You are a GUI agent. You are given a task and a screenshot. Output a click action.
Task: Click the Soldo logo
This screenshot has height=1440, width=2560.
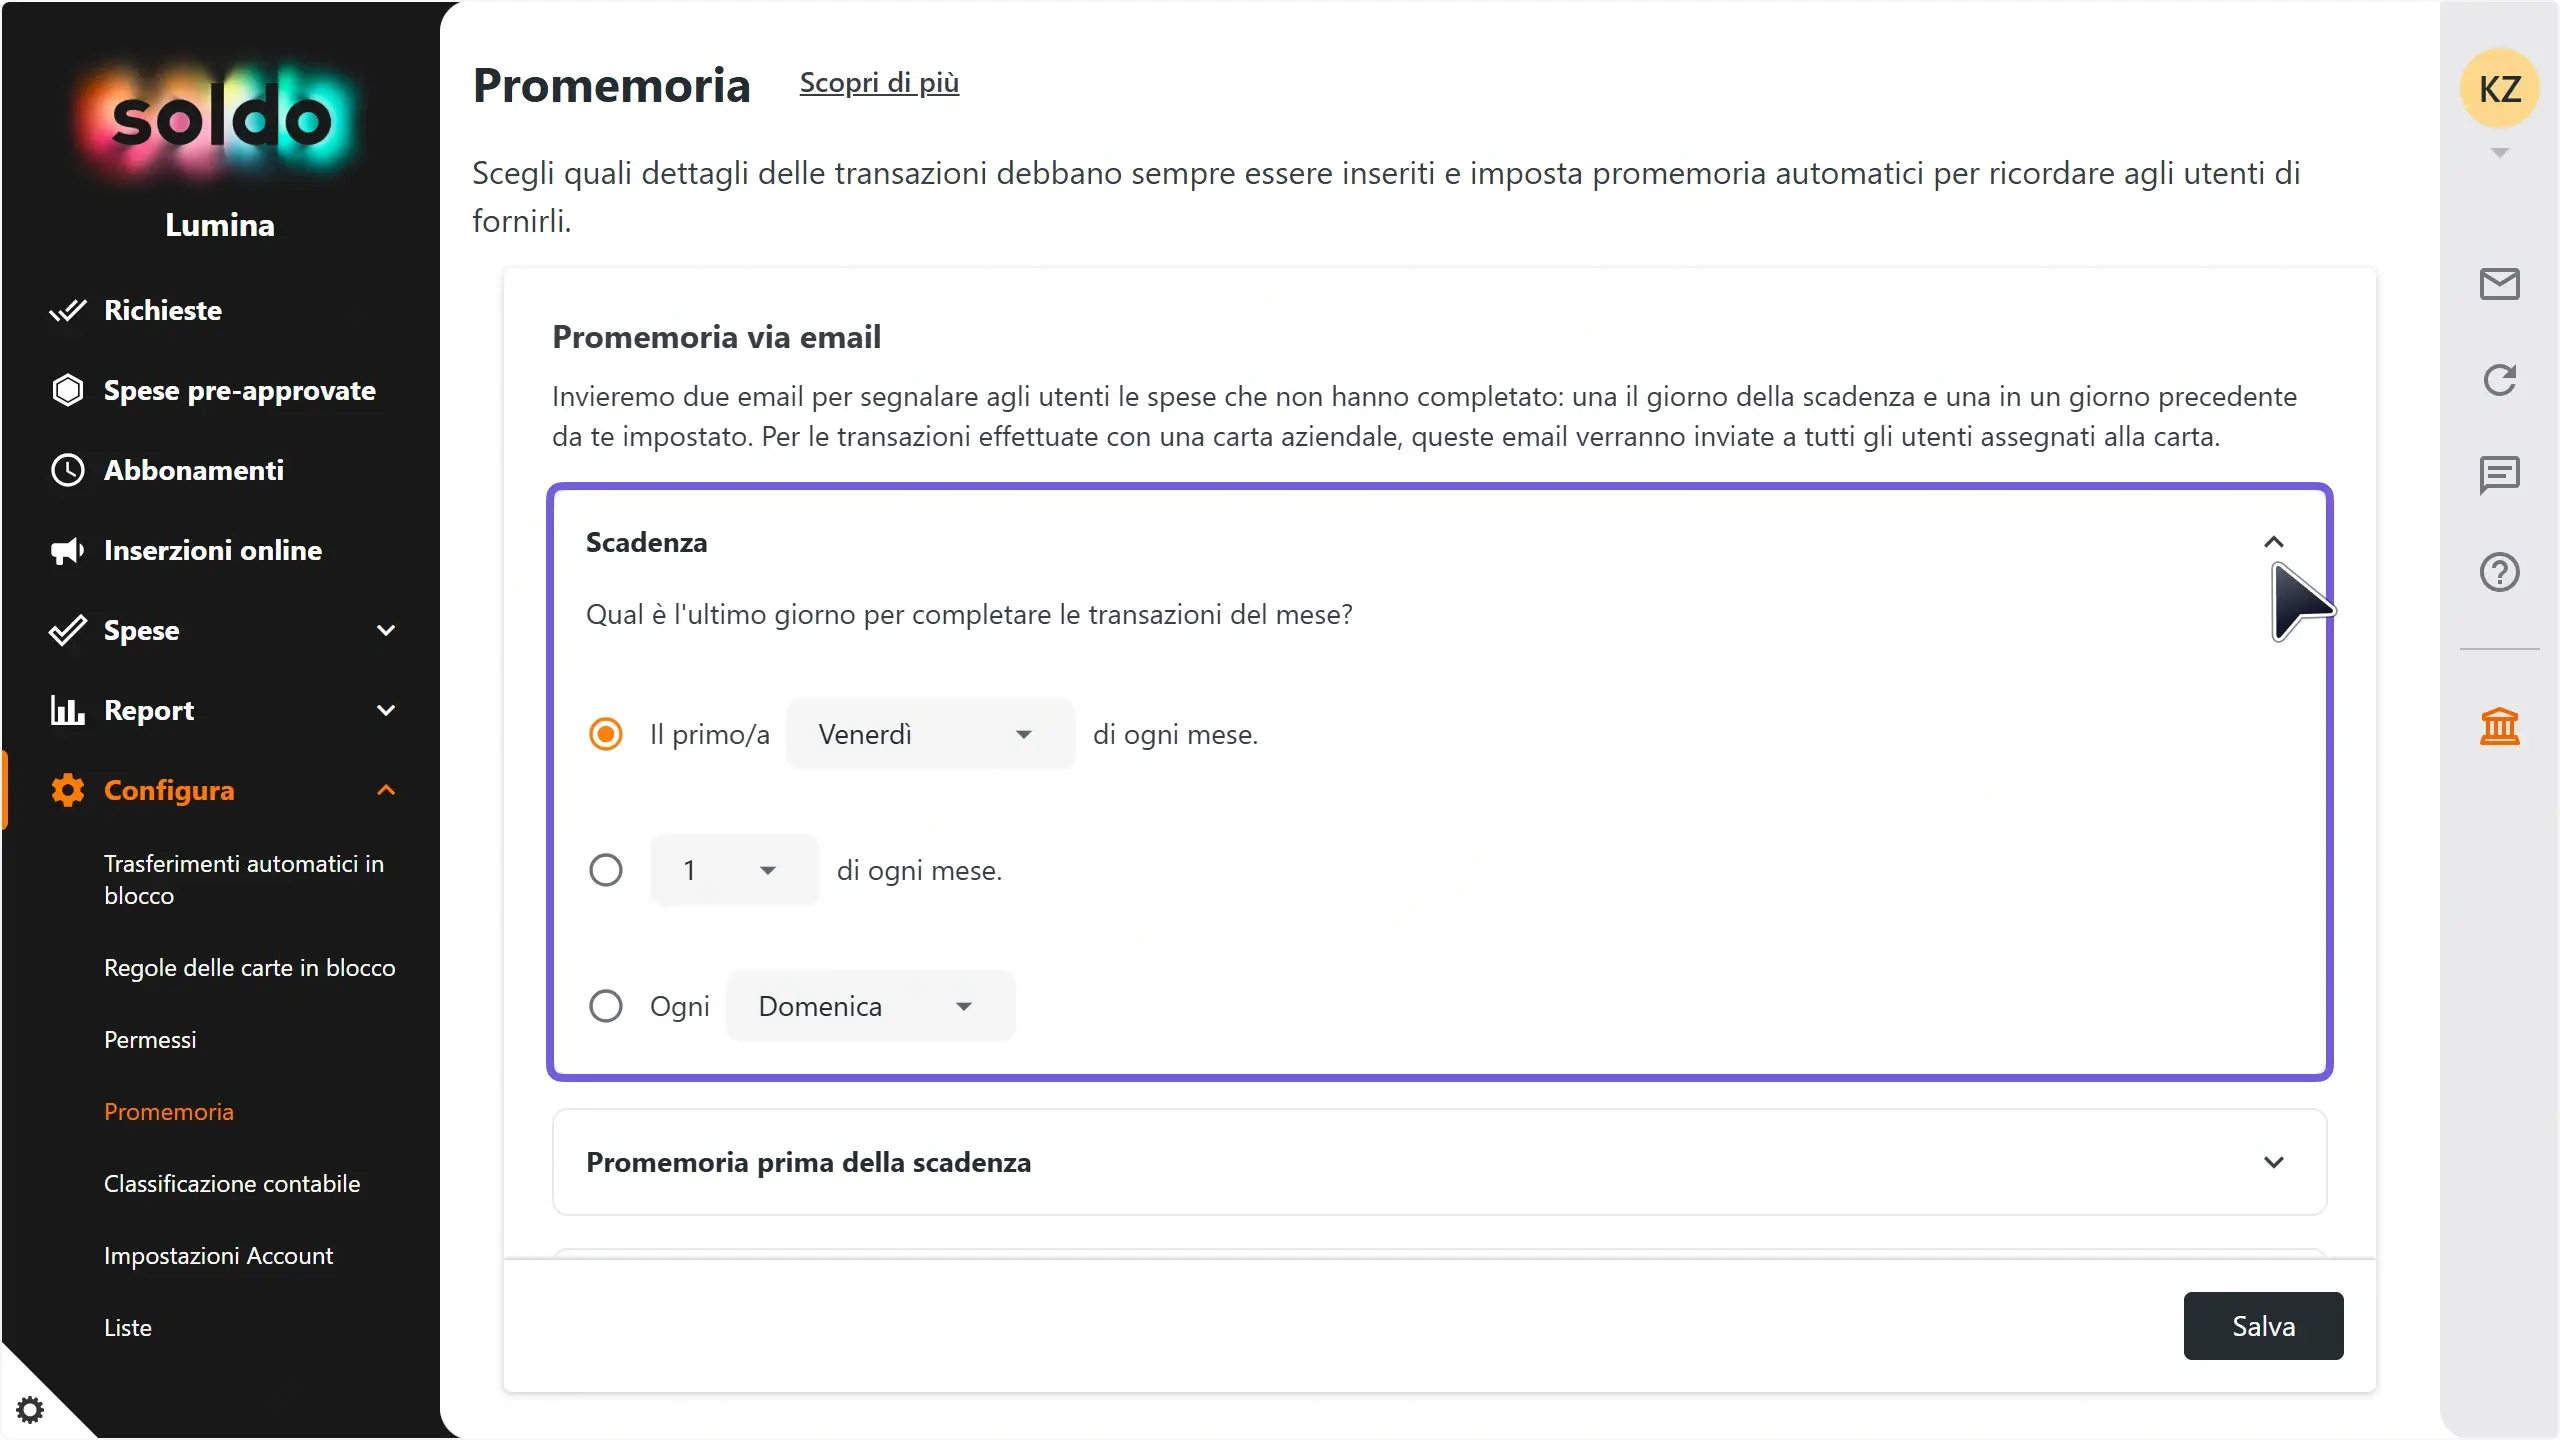click(x=220, y=120)
